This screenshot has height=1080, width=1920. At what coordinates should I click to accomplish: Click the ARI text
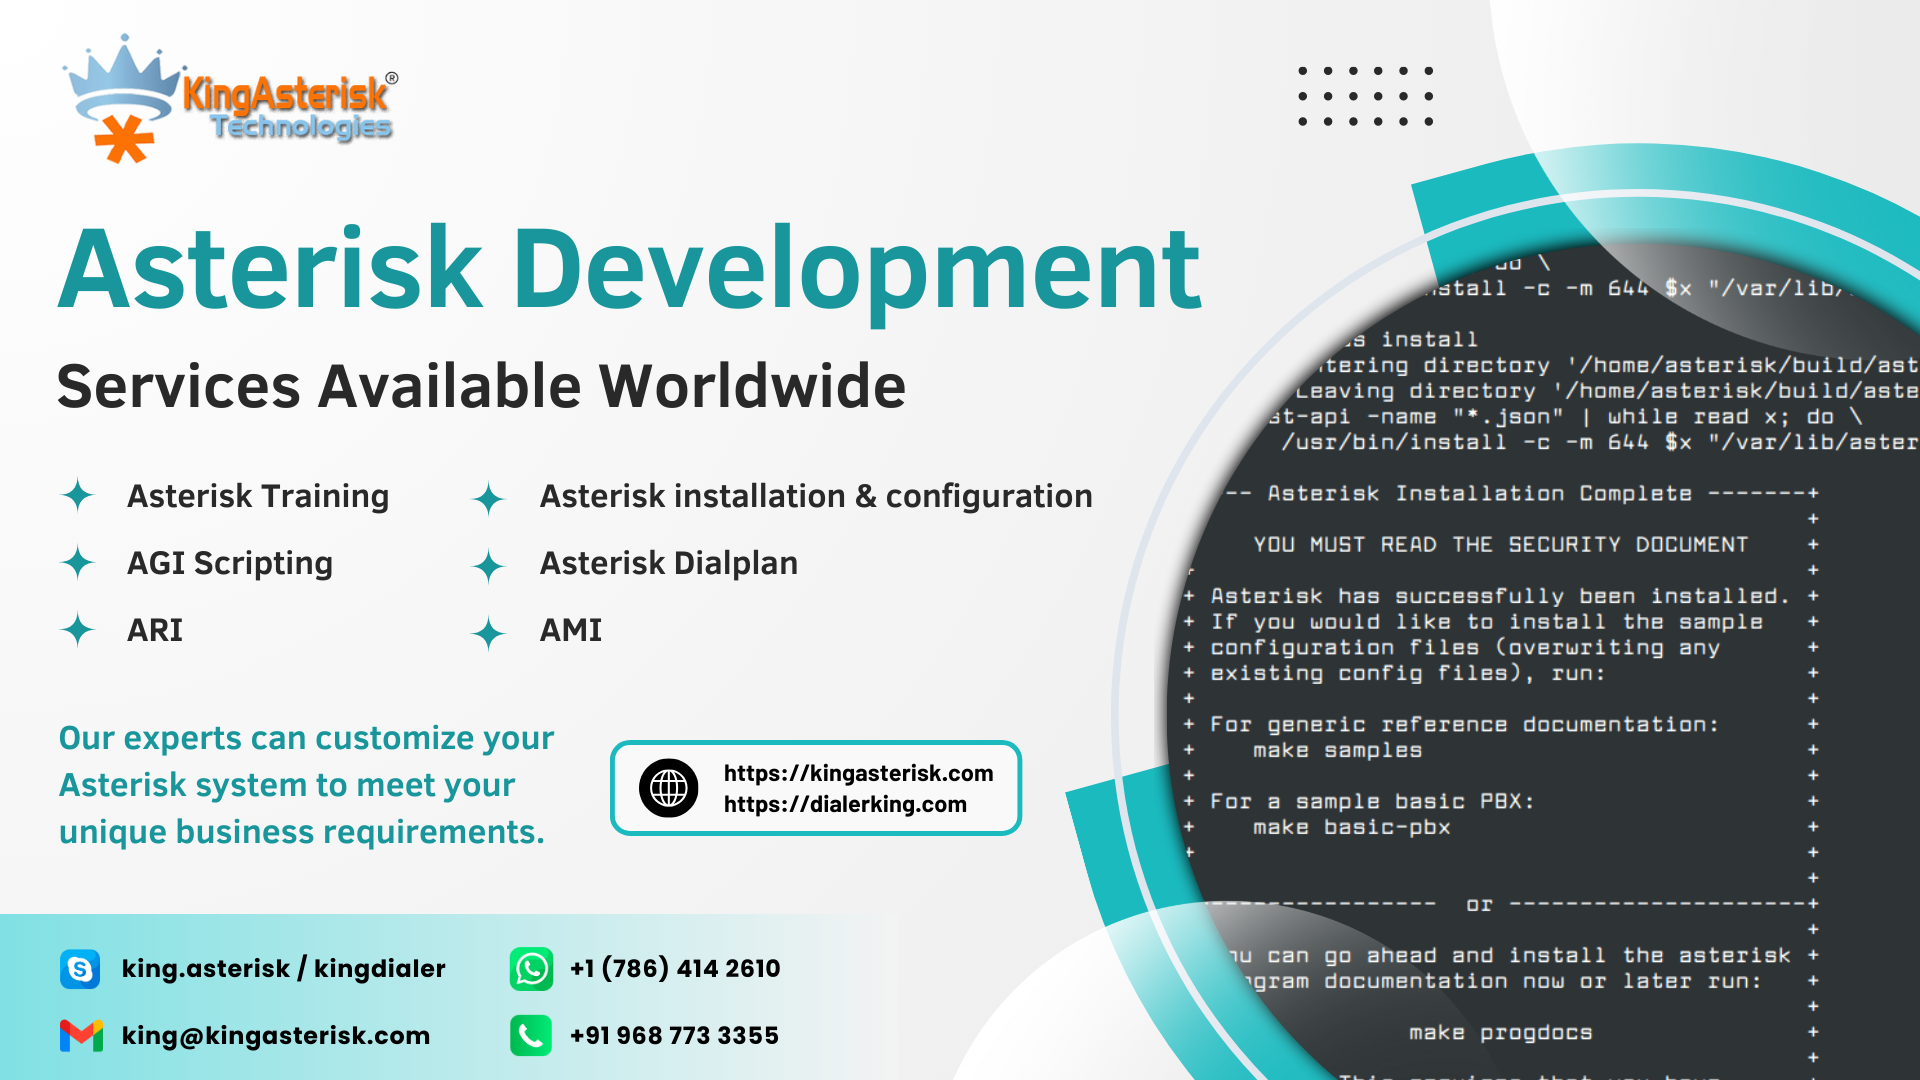click(x=155, y=630)
